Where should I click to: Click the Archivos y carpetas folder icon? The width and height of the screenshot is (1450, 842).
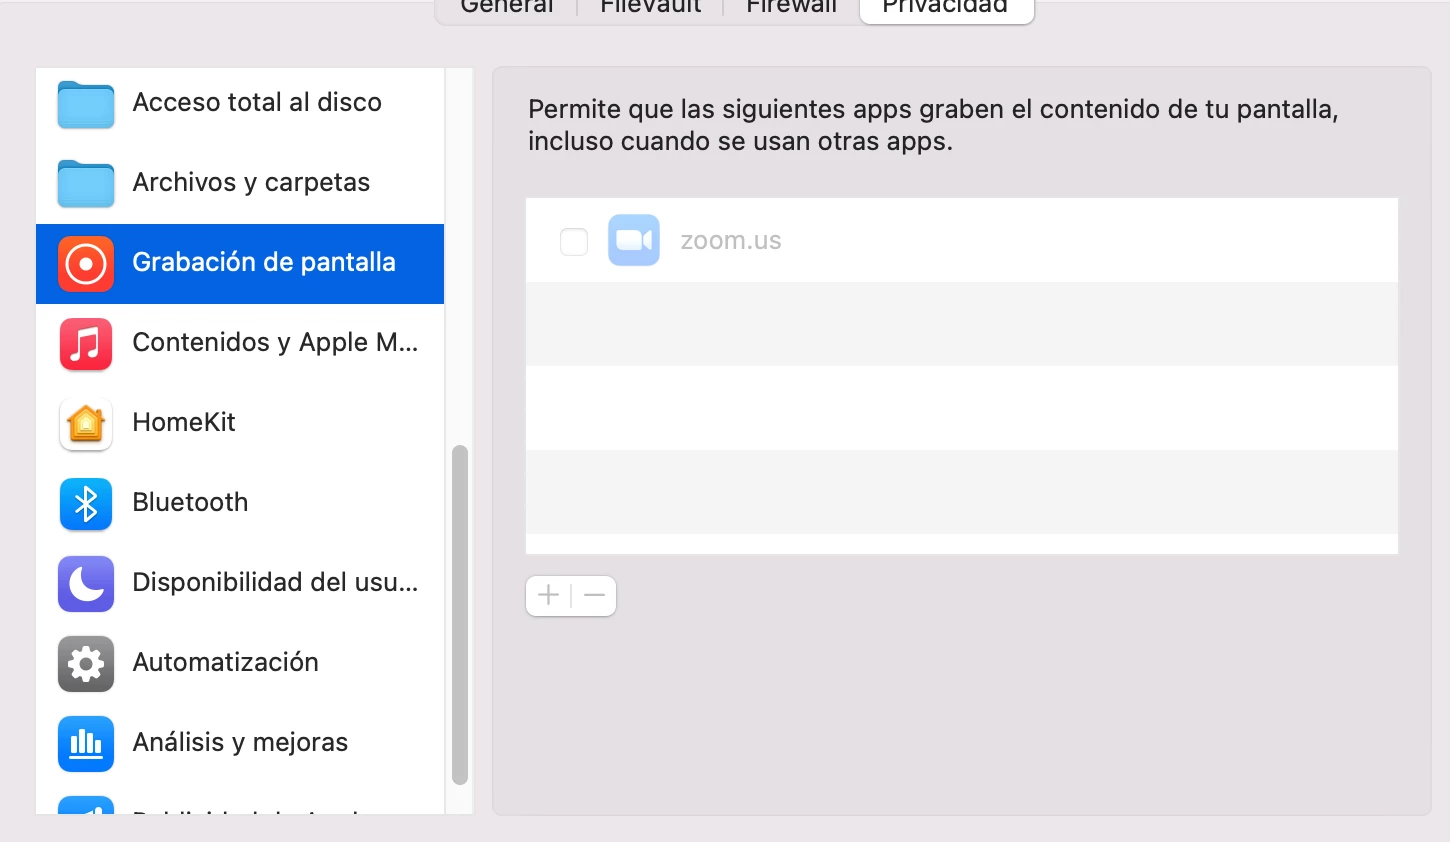click(x=86, y=184)
